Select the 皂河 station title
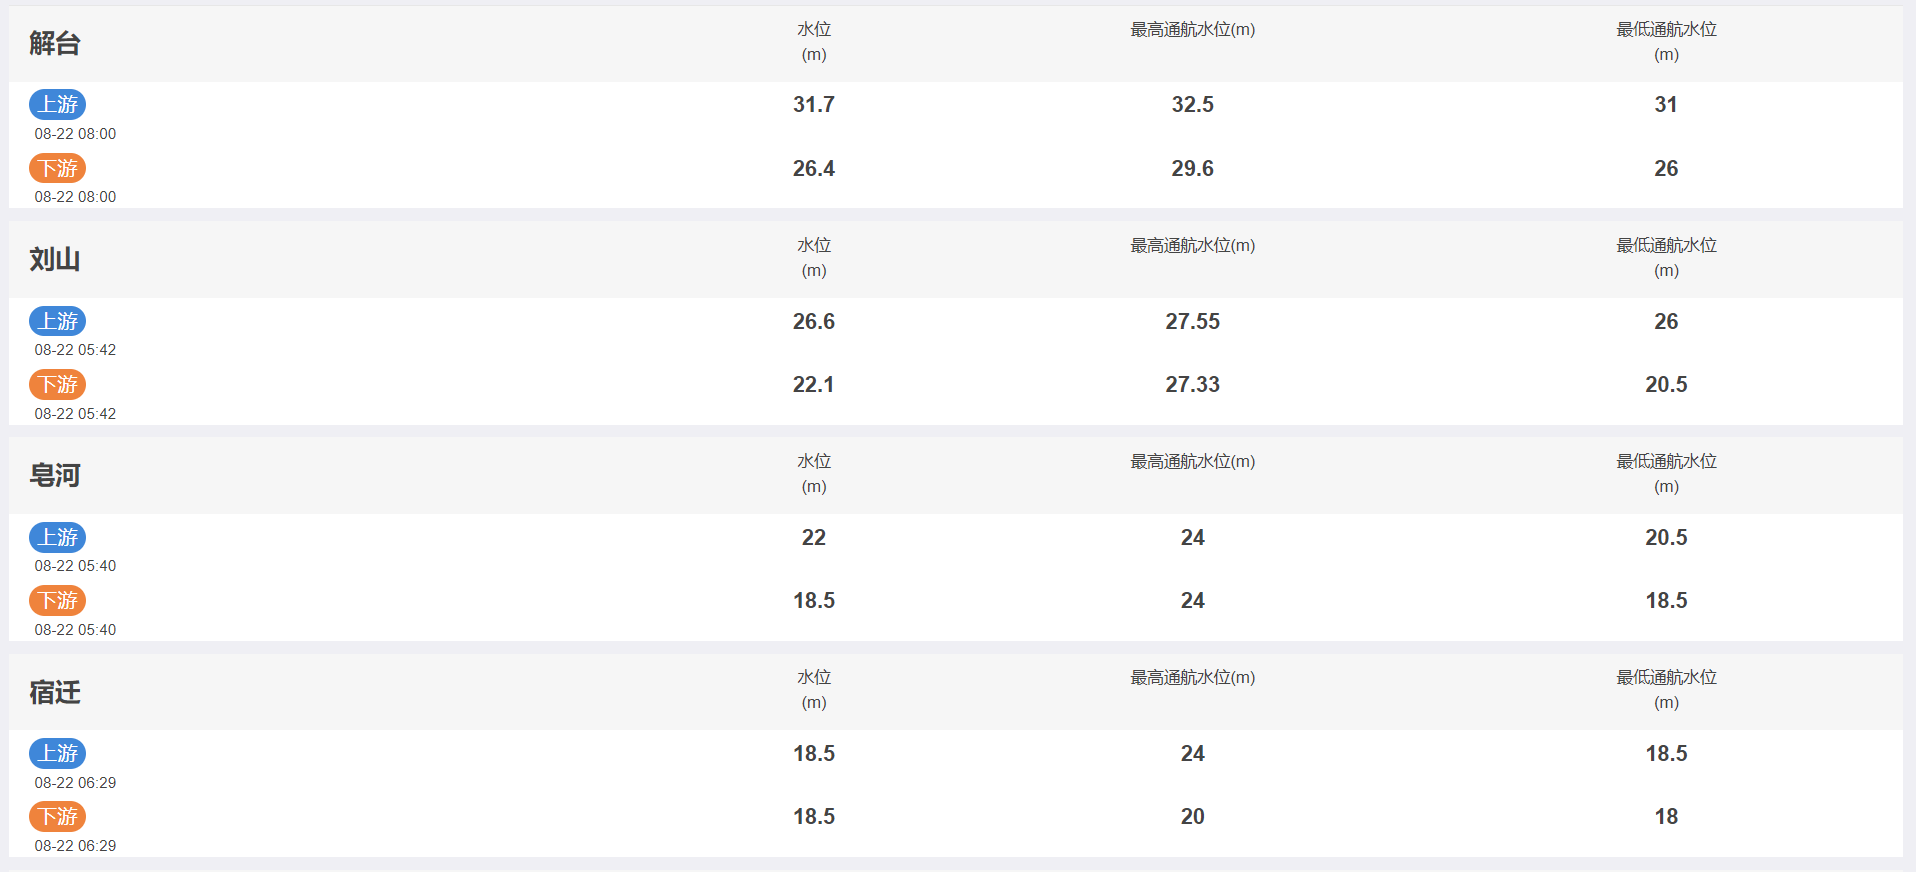This screenshot has height=872, width=1916. tap(55, 475)
